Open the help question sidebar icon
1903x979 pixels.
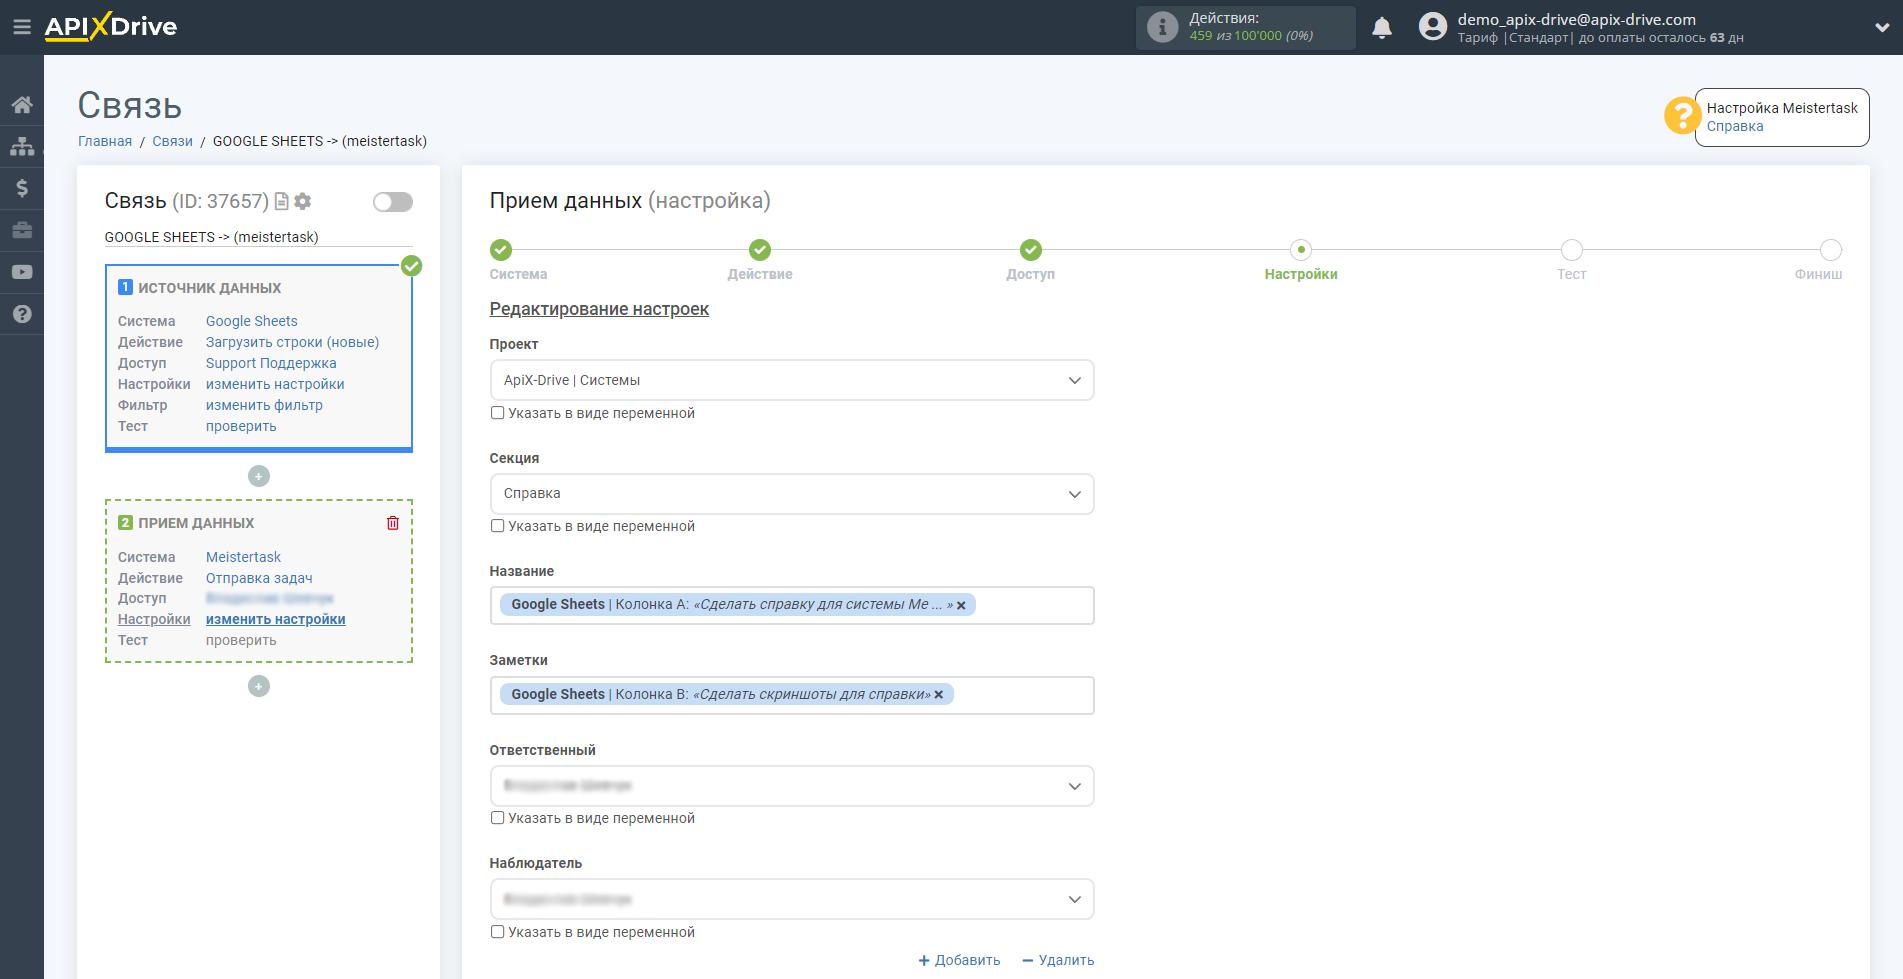[x=22, y=314]
